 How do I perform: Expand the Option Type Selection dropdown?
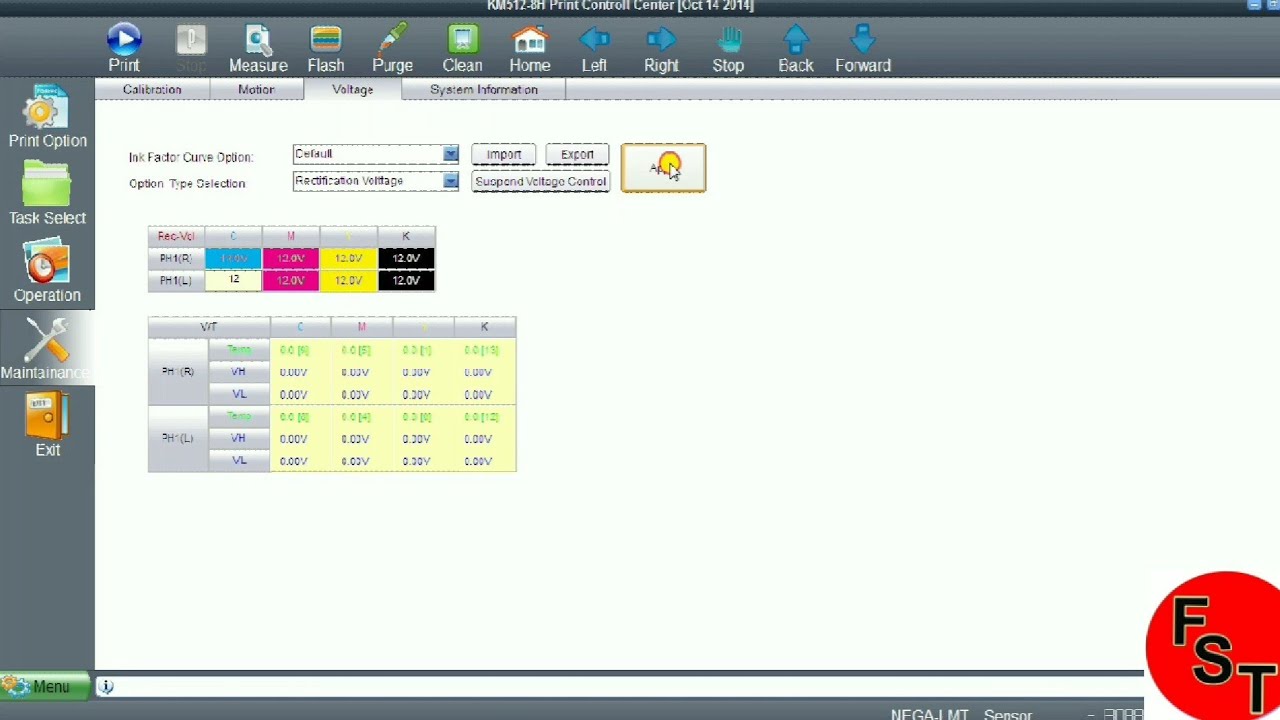pyautogui.click(x=450, y=181)
